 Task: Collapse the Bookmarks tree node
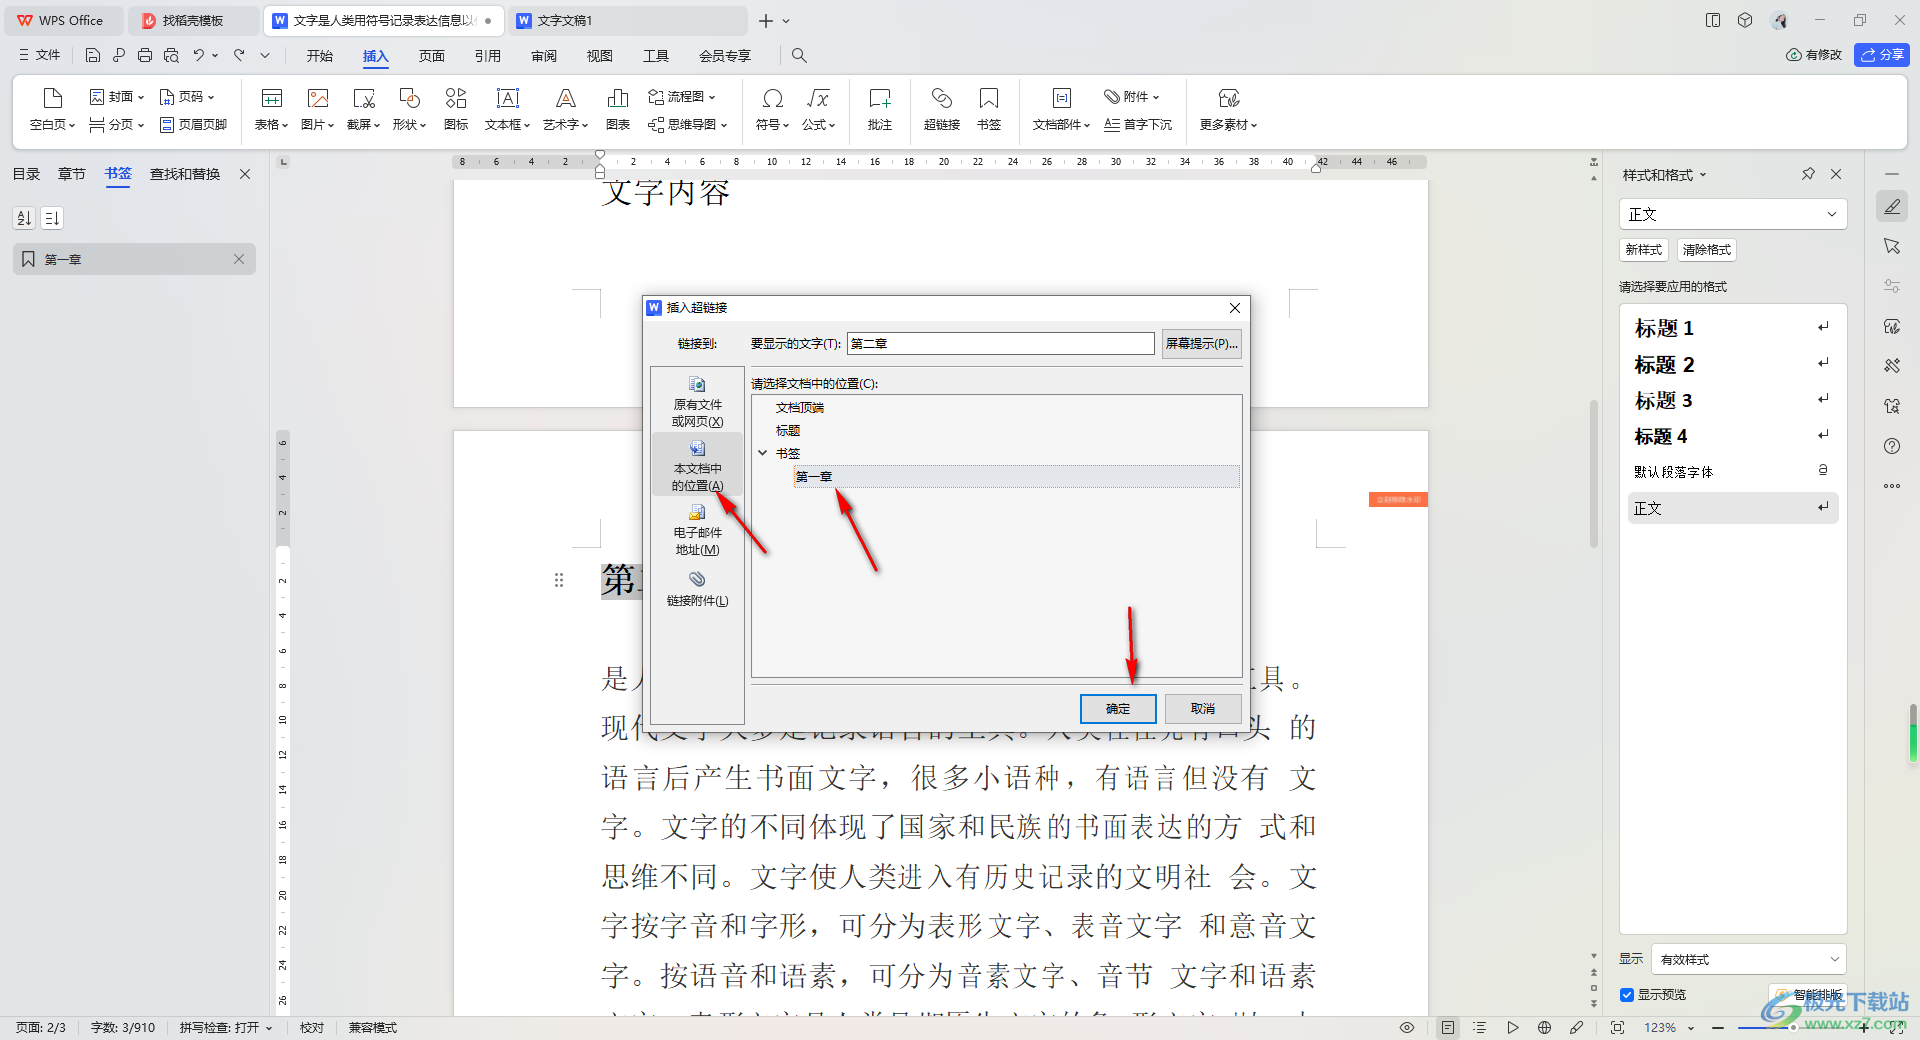click(x=763, y=453)
